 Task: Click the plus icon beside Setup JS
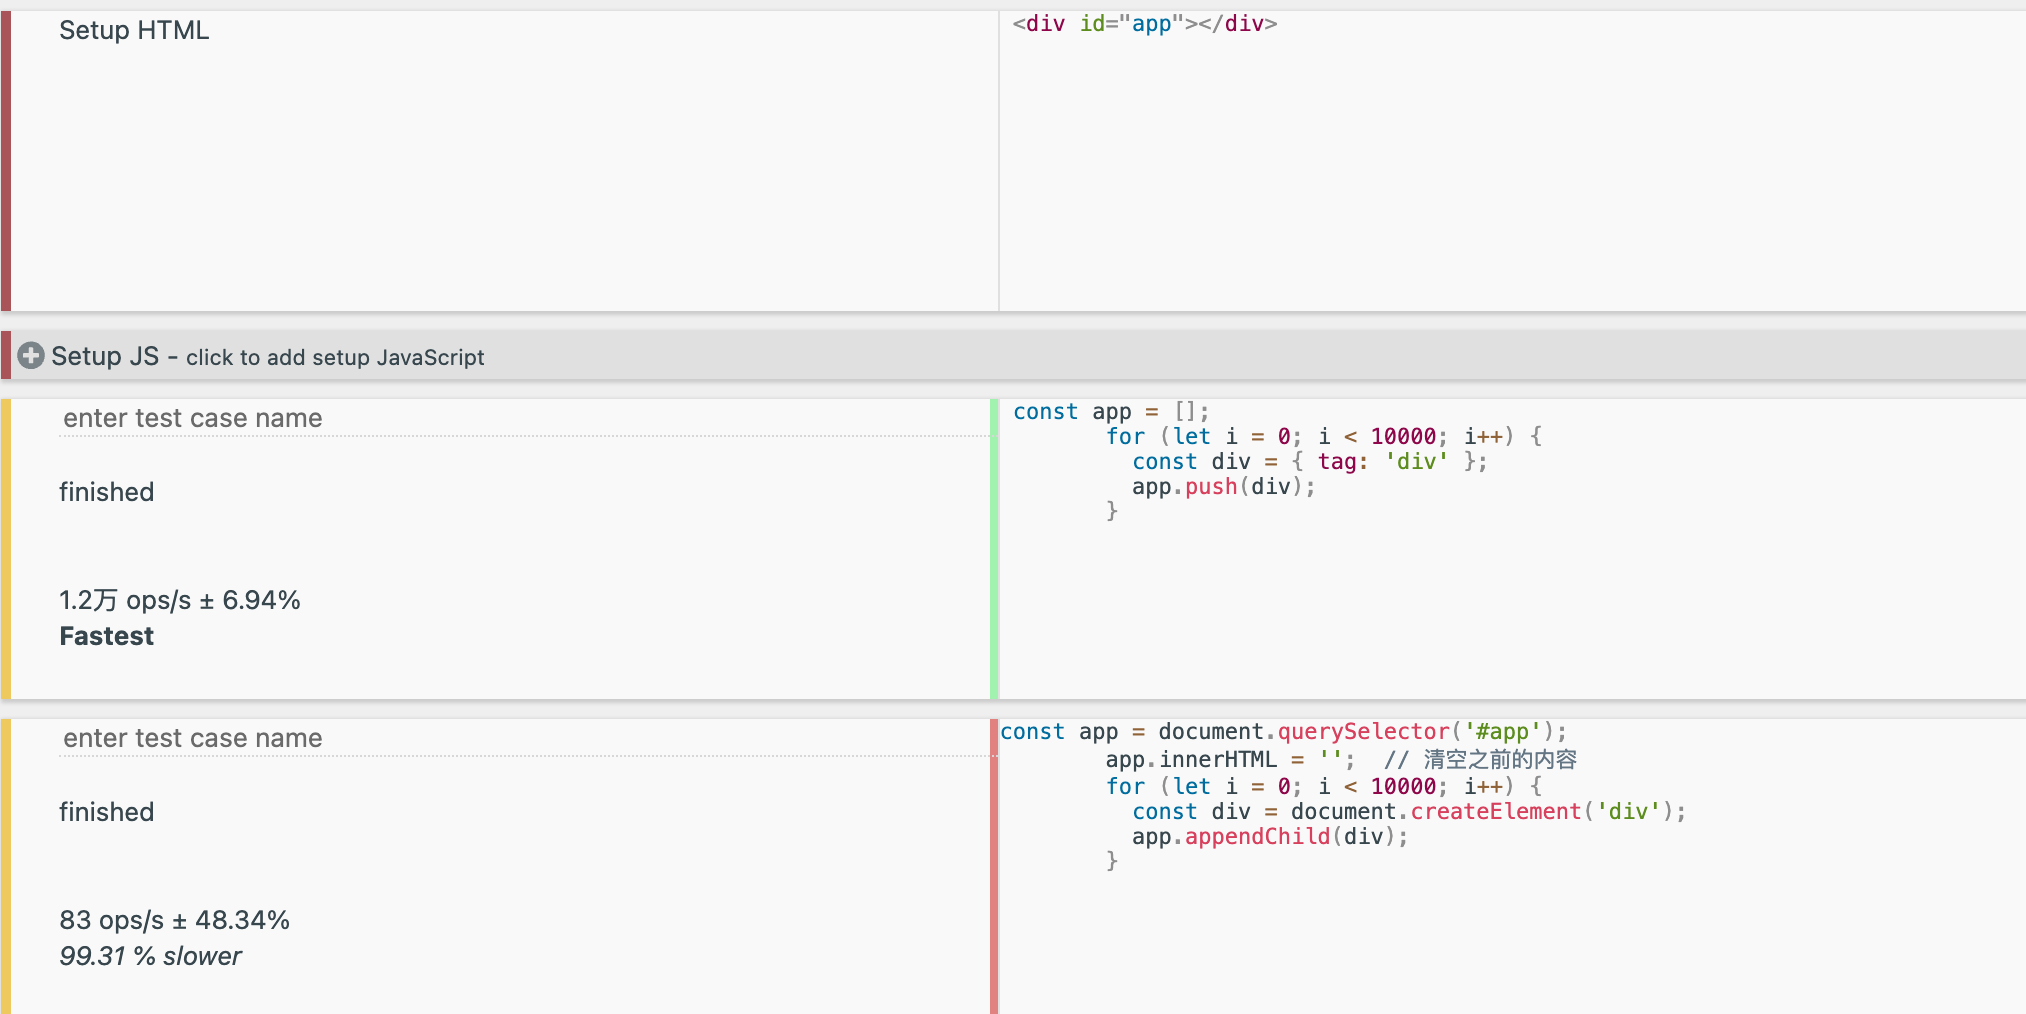pos(31,356)
